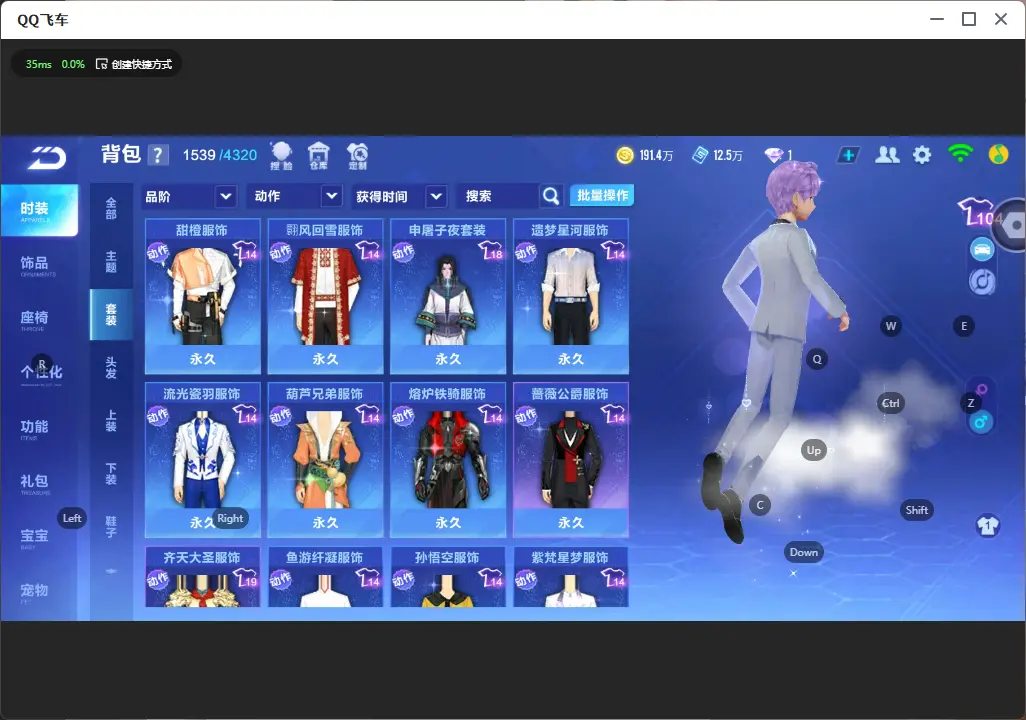Click the QQ飞车 logo in the top-left
Image resolution: width=1026 pixels, height=720 pixels.
coord(46,157)
